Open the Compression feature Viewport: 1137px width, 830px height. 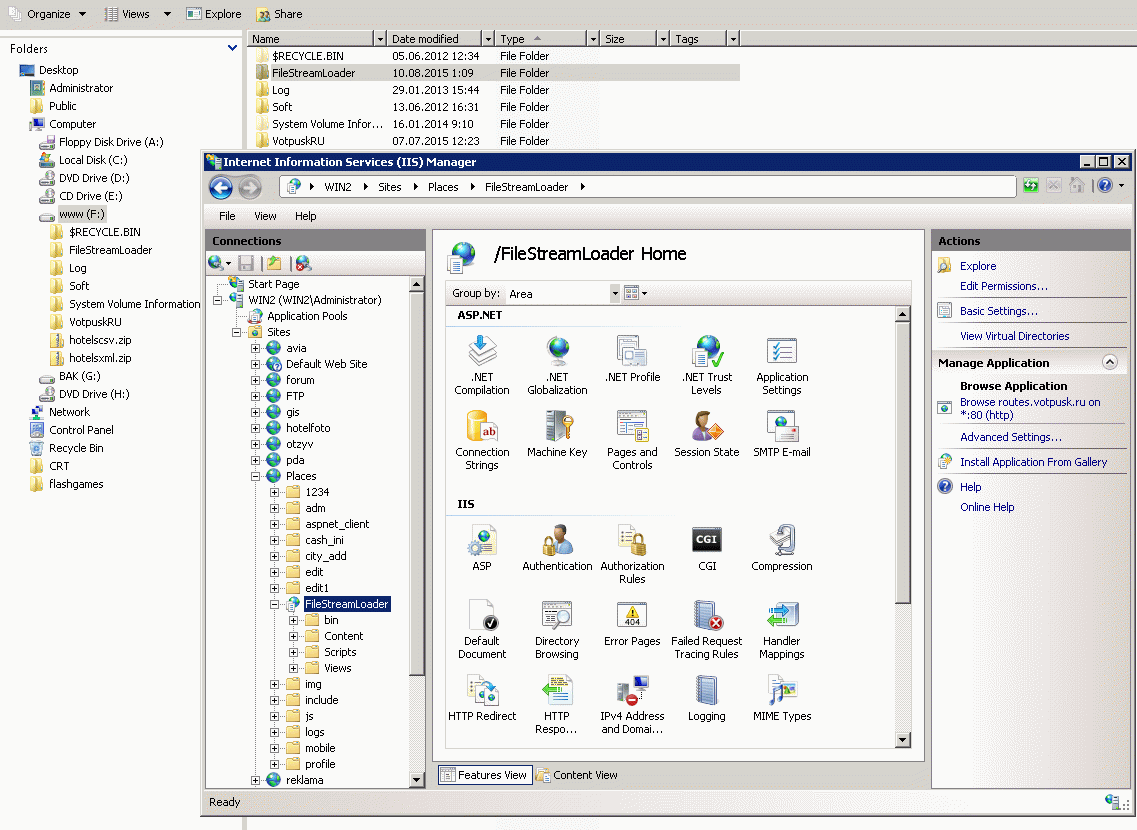(x=782, y=548)
